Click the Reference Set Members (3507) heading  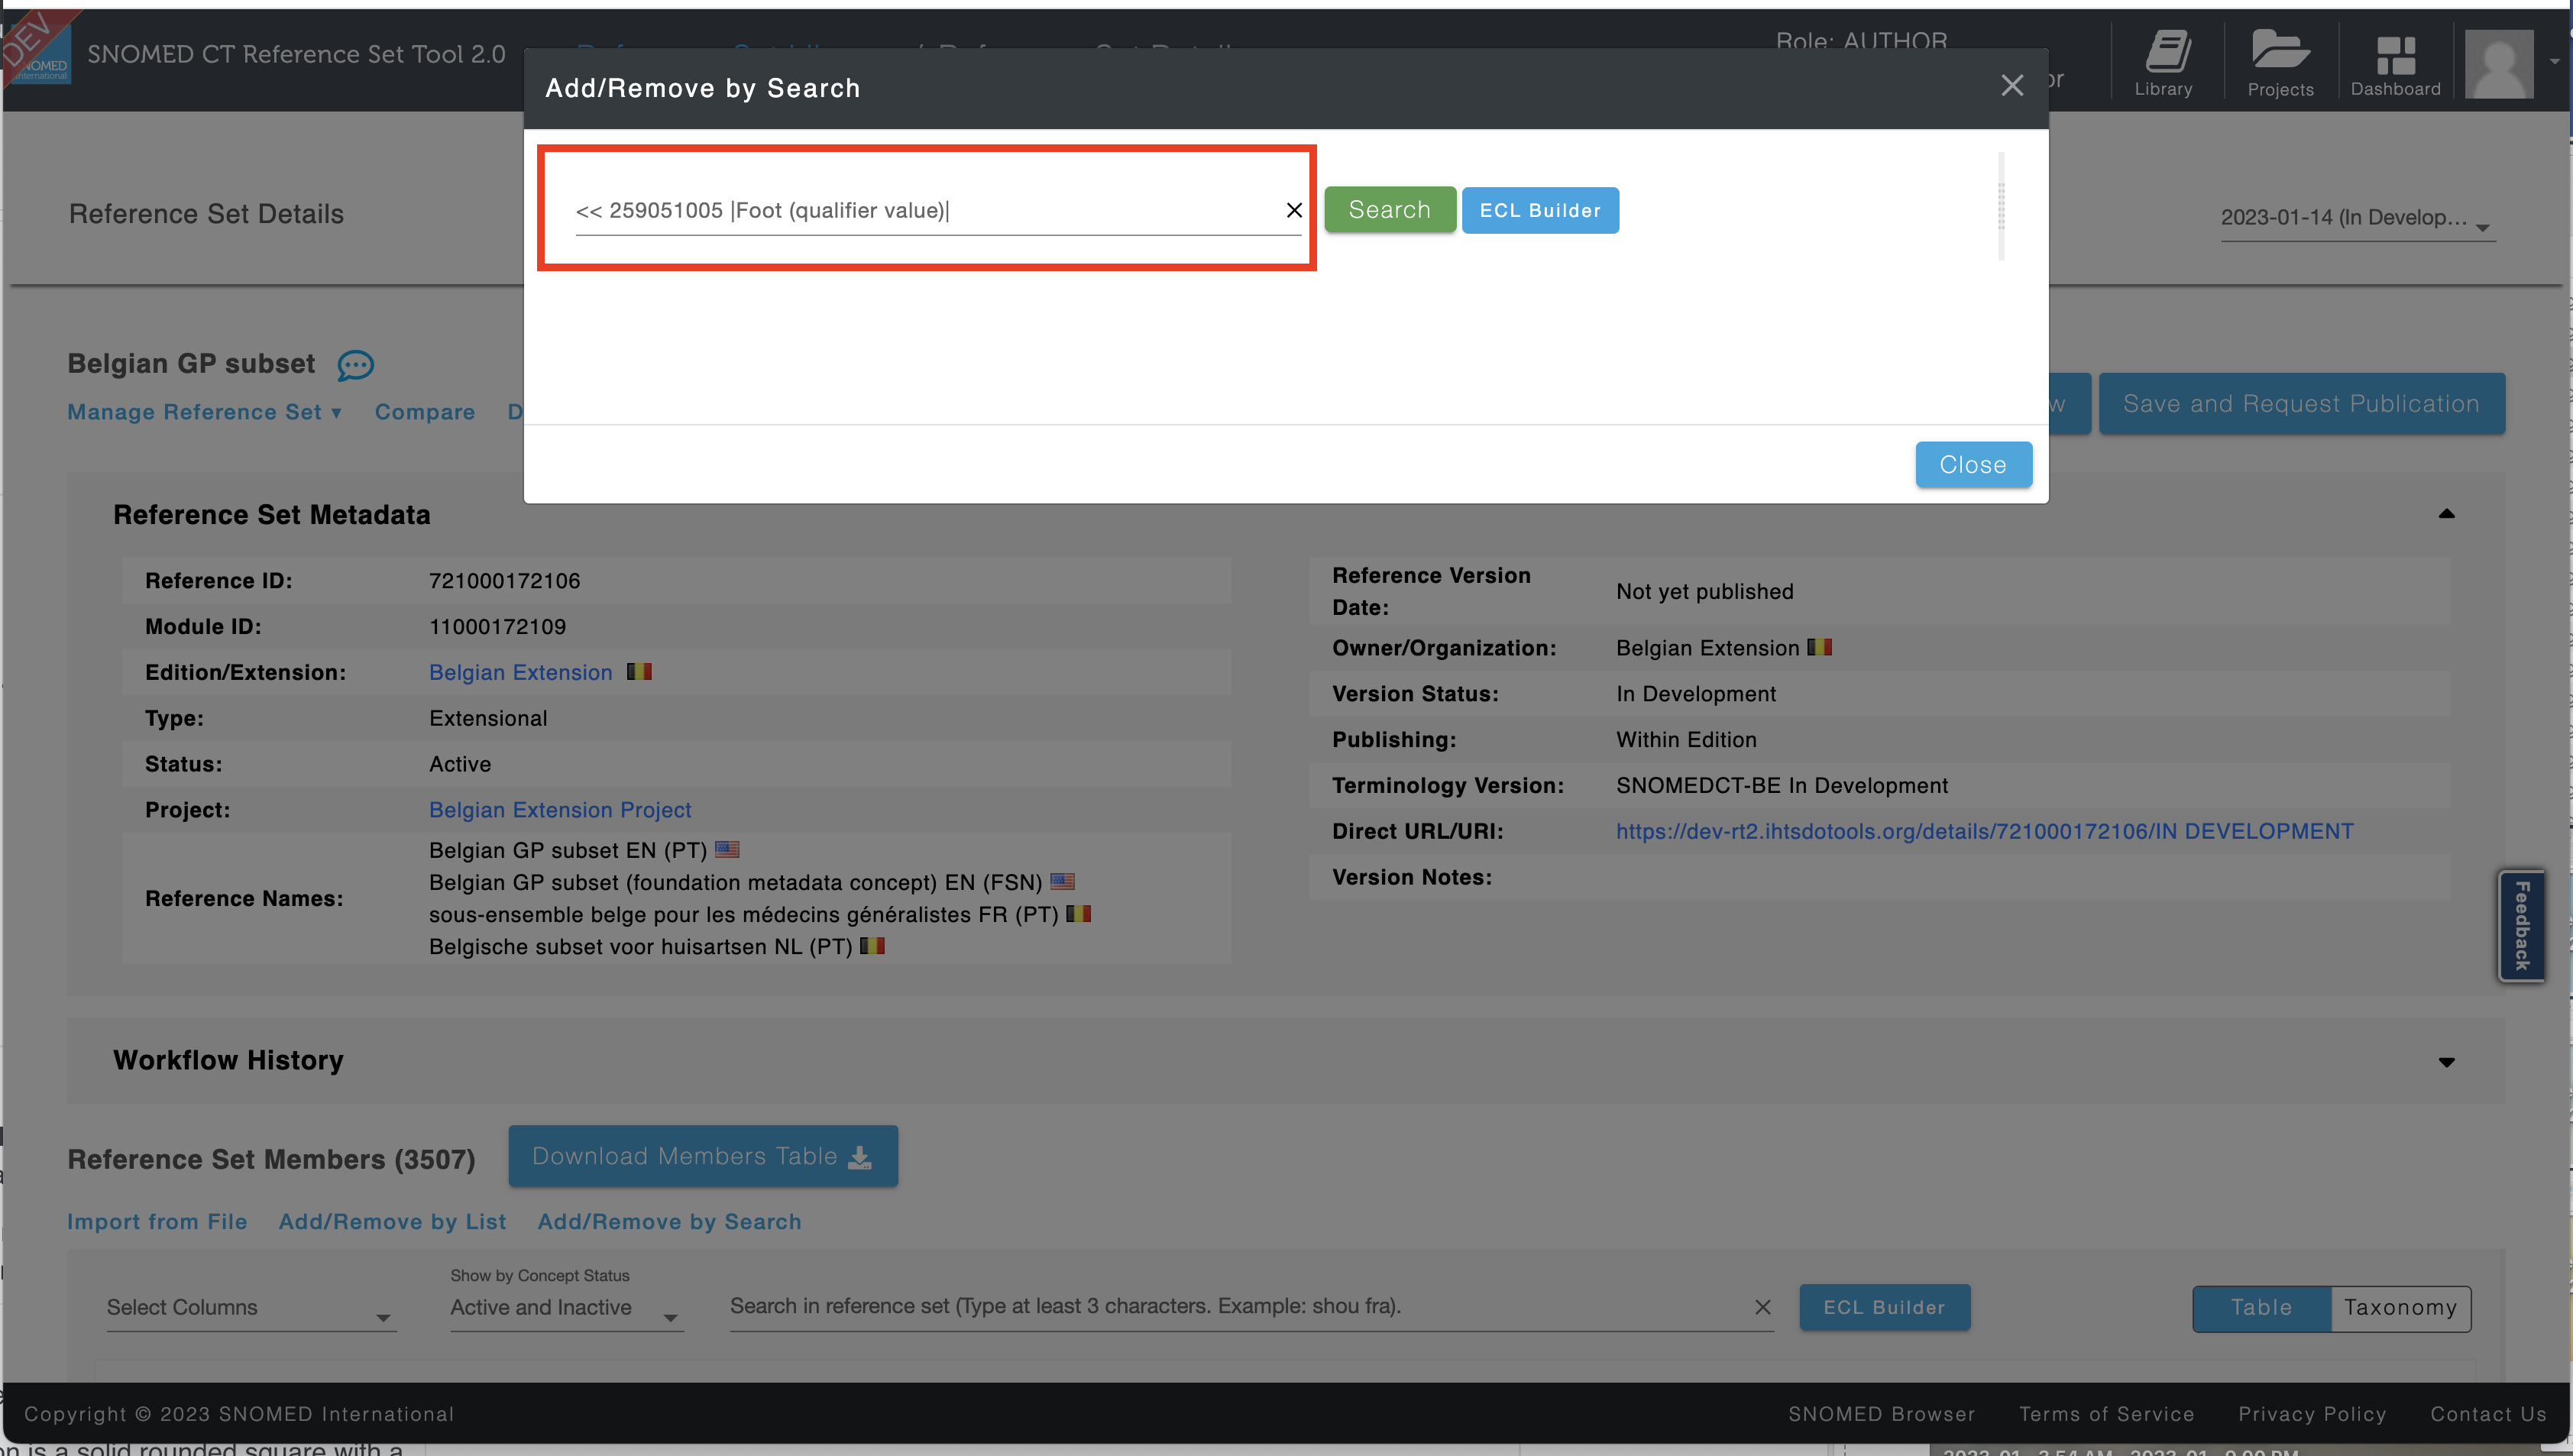pos(271,1159)
